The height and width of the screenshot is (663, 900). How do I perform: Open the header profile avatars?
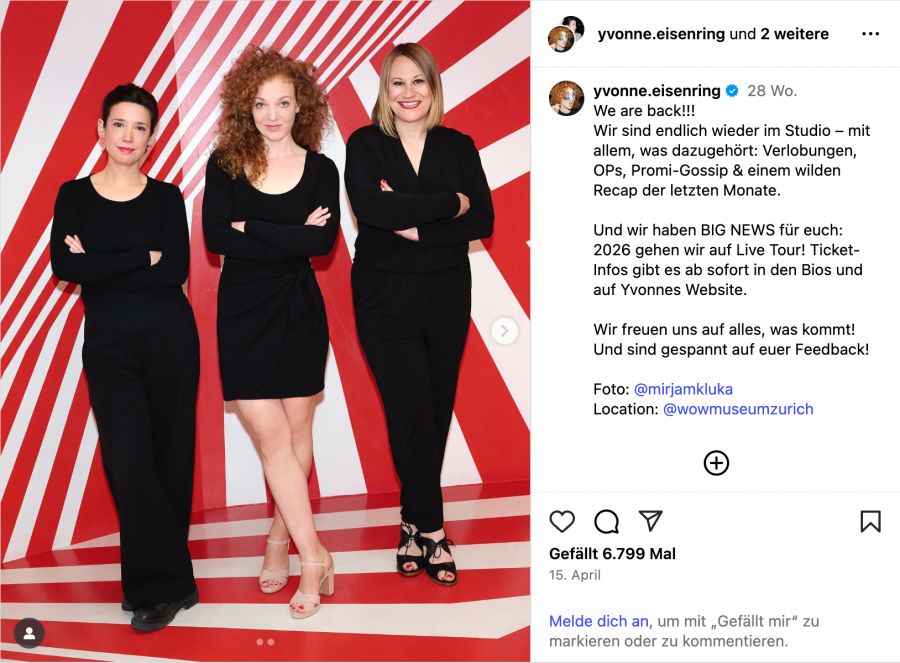566,34
